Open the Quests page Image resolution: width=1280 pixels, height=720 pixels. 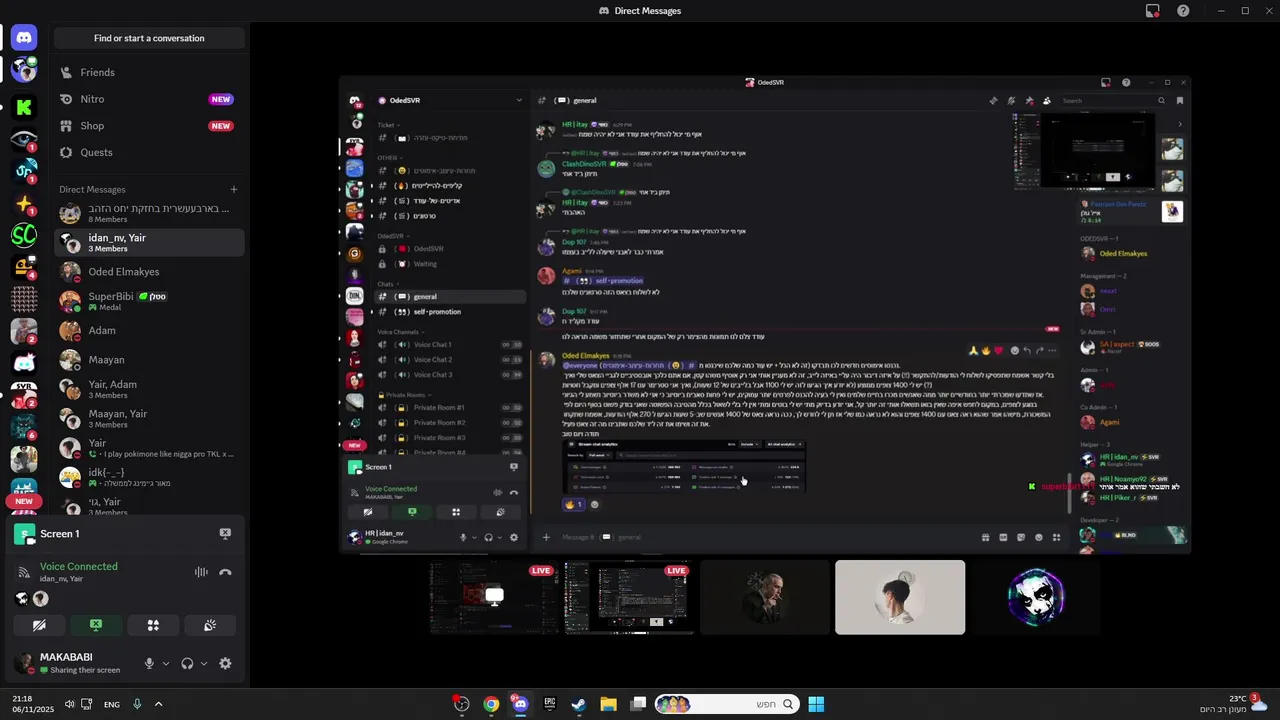coord(149,152)
